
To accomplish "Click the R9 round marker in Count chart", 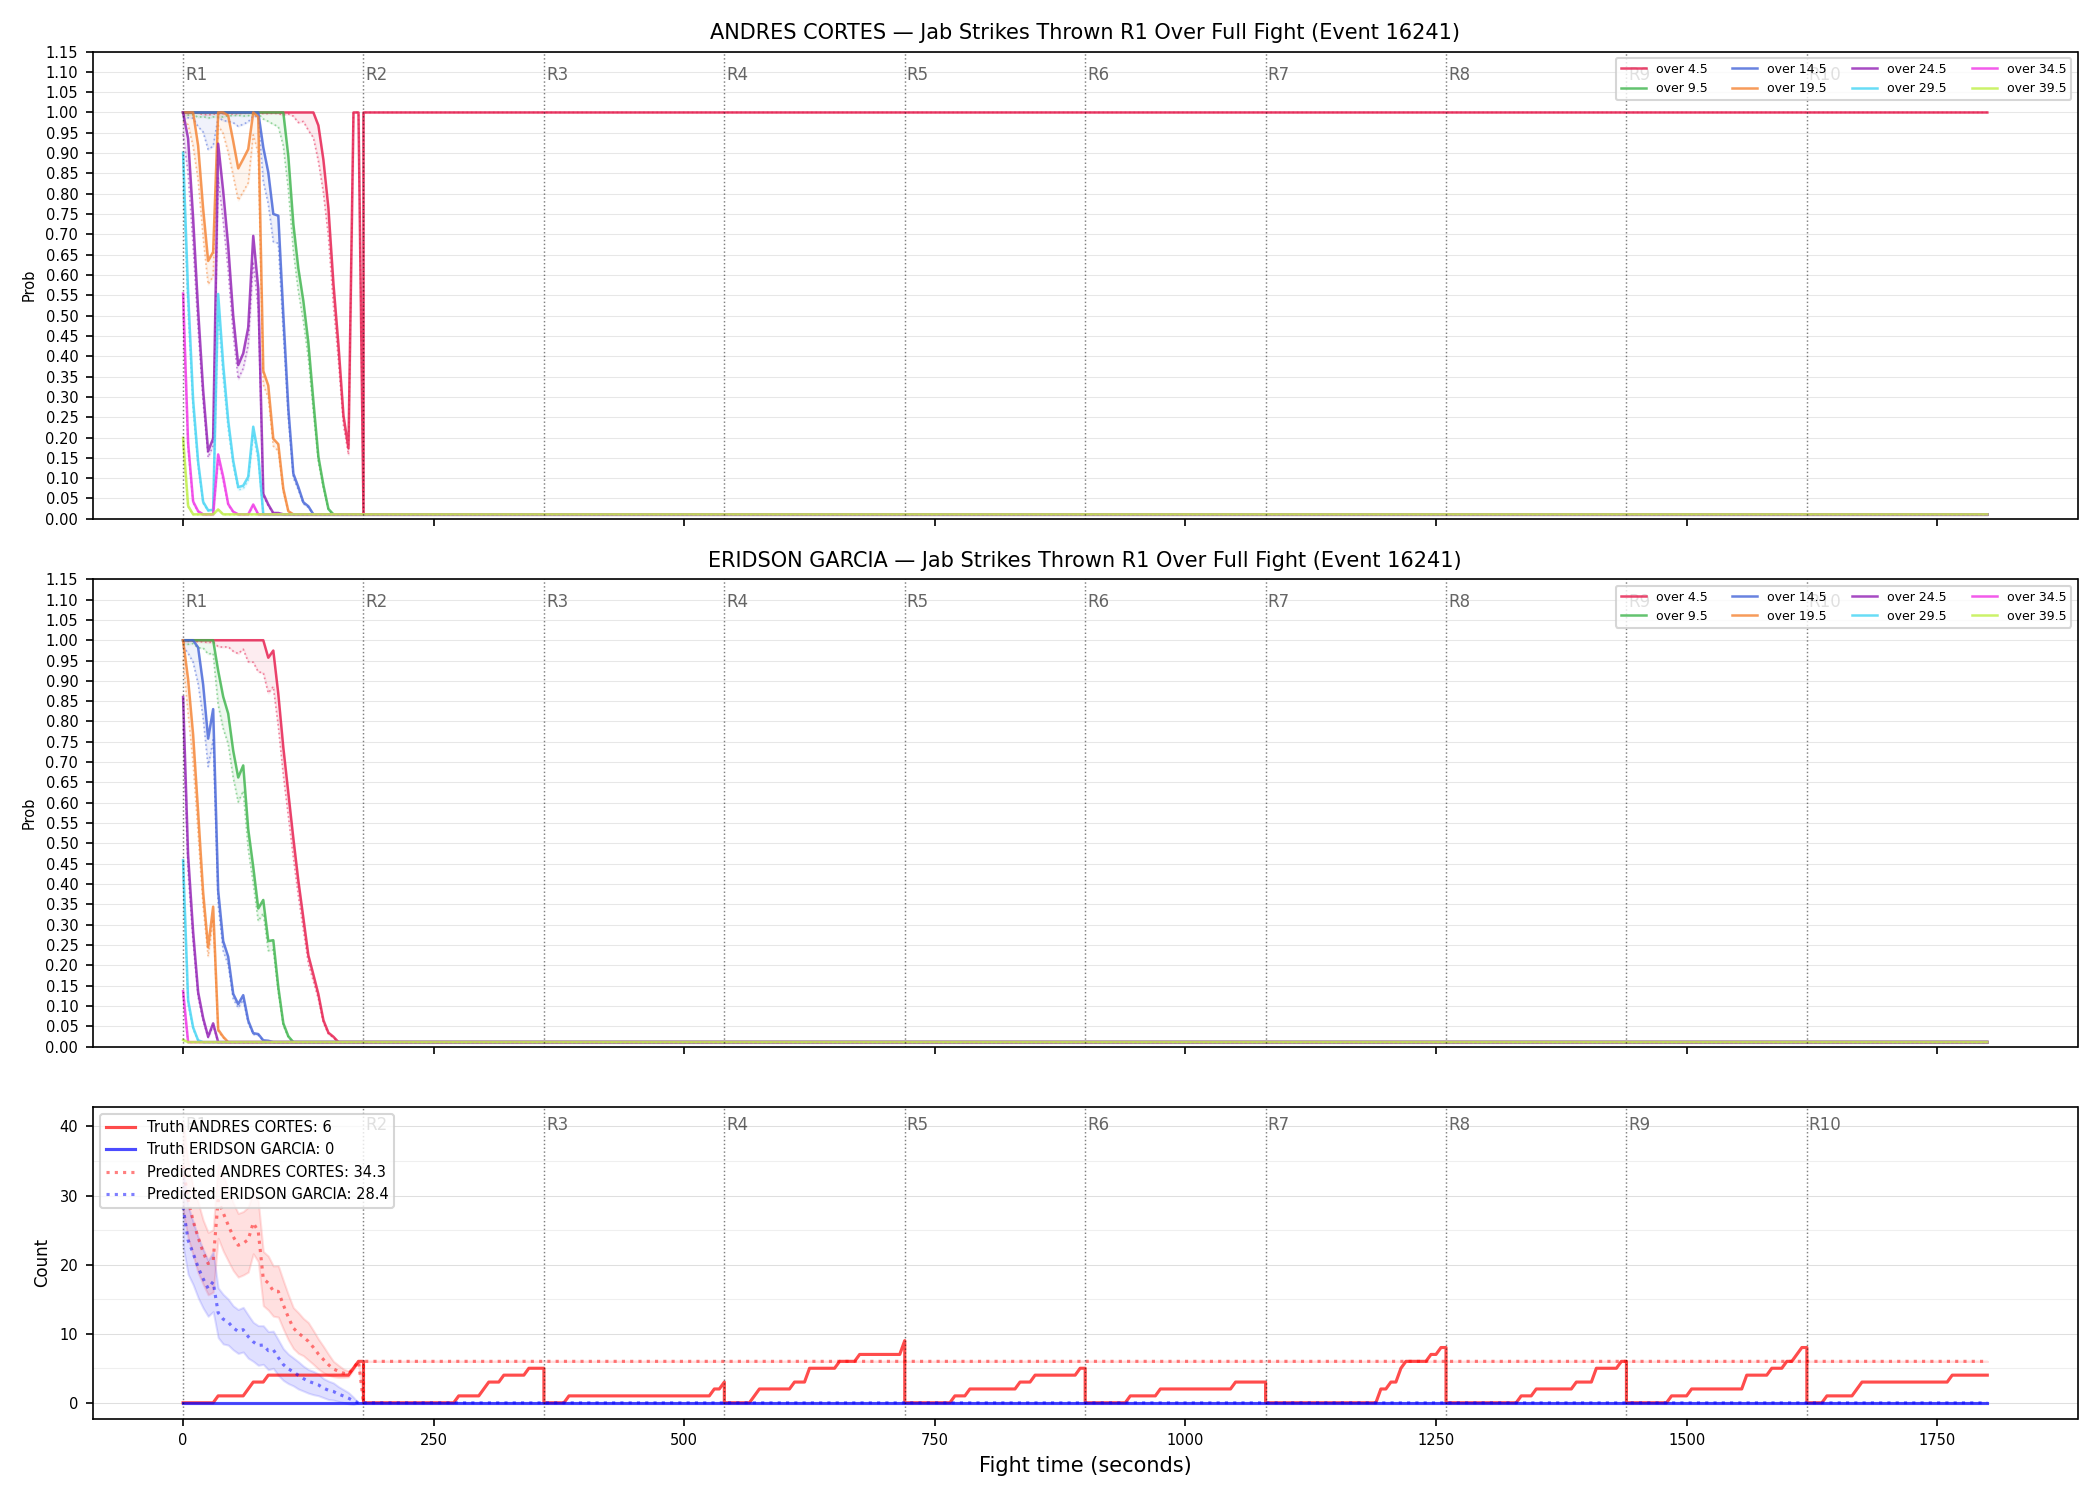I will 1639,1124.
